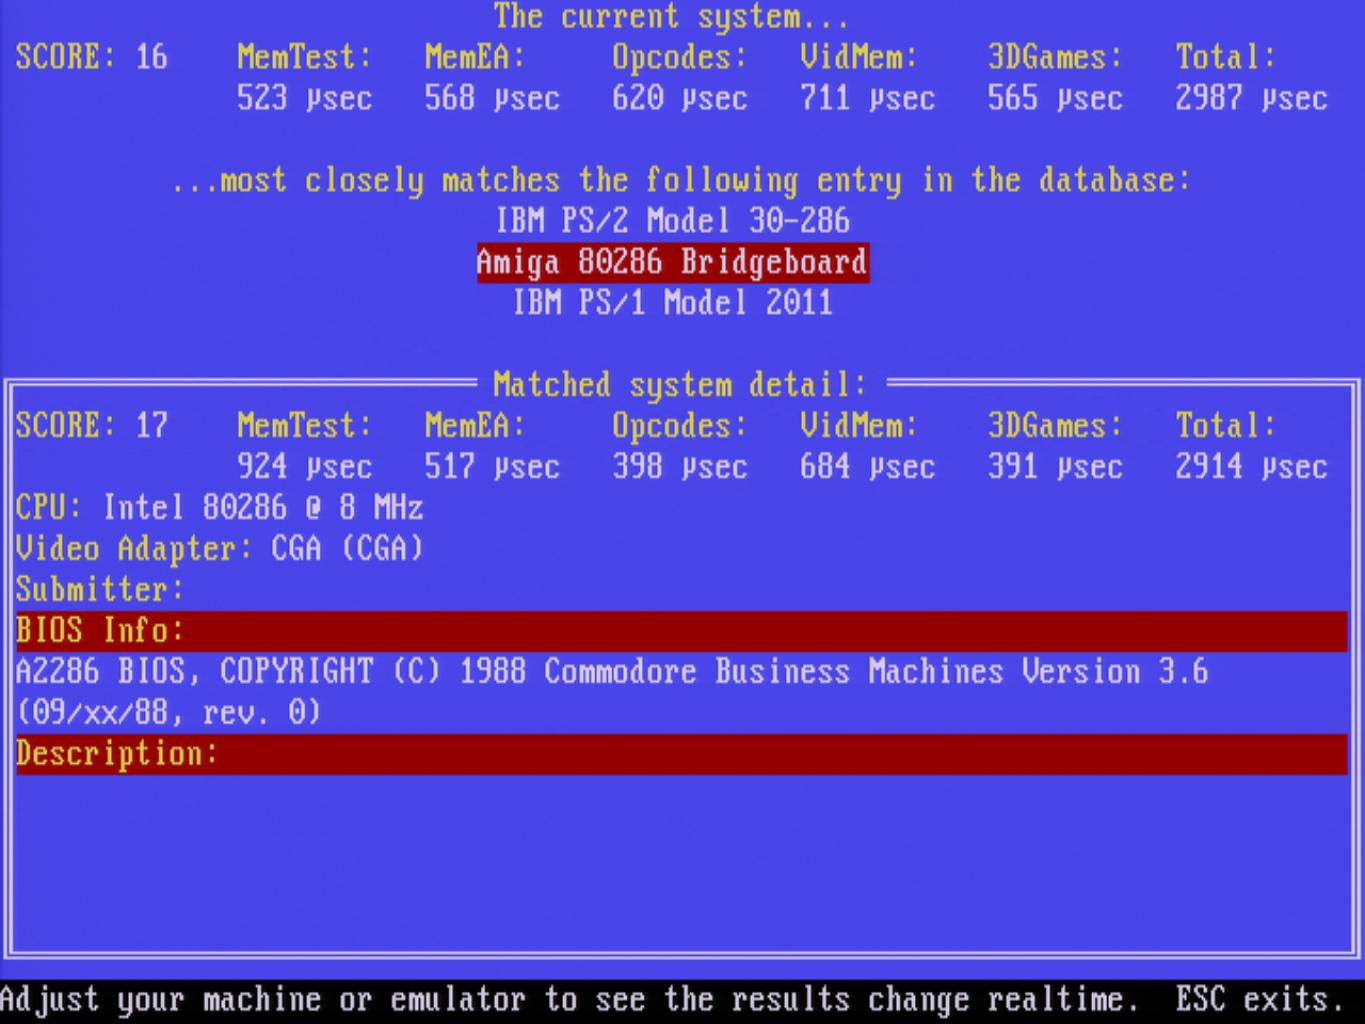
Task: Click the current system MemTest 523 µsec value
Action: click(304, 98)
